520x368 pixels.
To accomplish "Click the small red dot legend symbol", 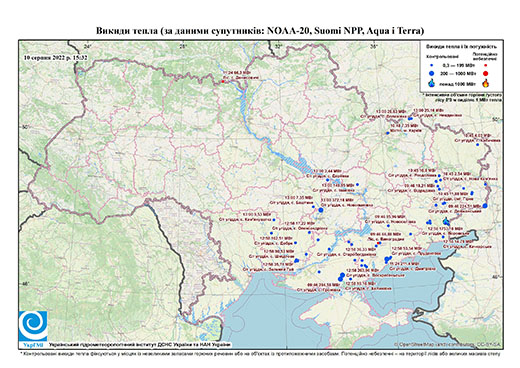I will pyautogui.click(x=486, y=66).
